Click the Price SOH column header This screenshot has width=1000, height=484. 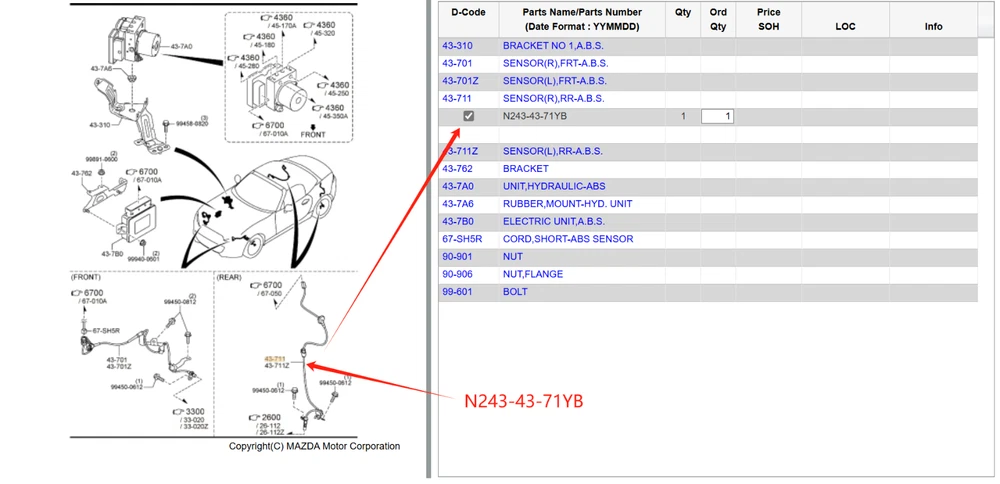click(768, 19)
